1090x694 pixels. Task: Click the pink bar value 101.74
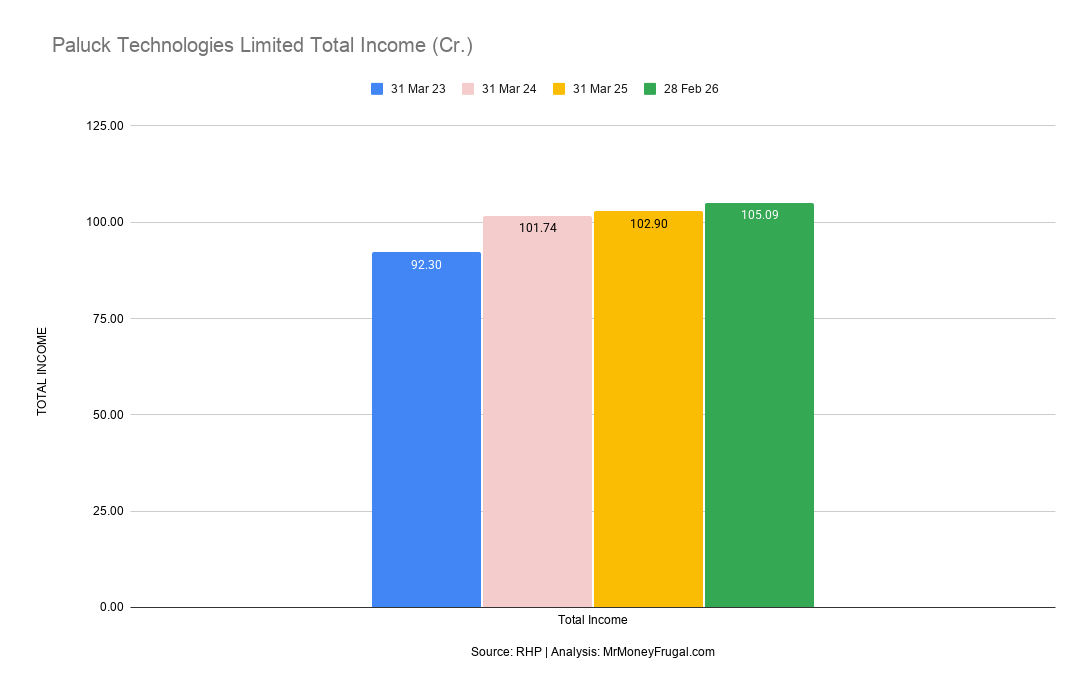pos(537,228)
